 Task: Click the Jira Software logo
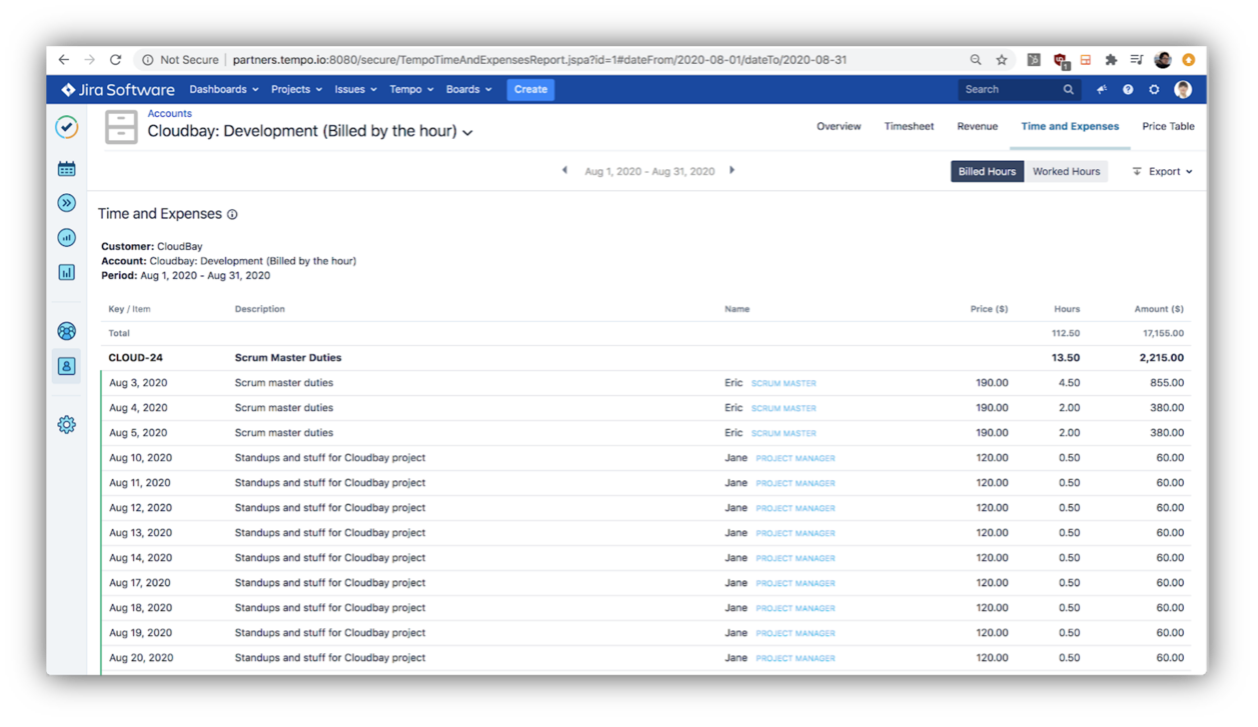click(x=117, y=90)
